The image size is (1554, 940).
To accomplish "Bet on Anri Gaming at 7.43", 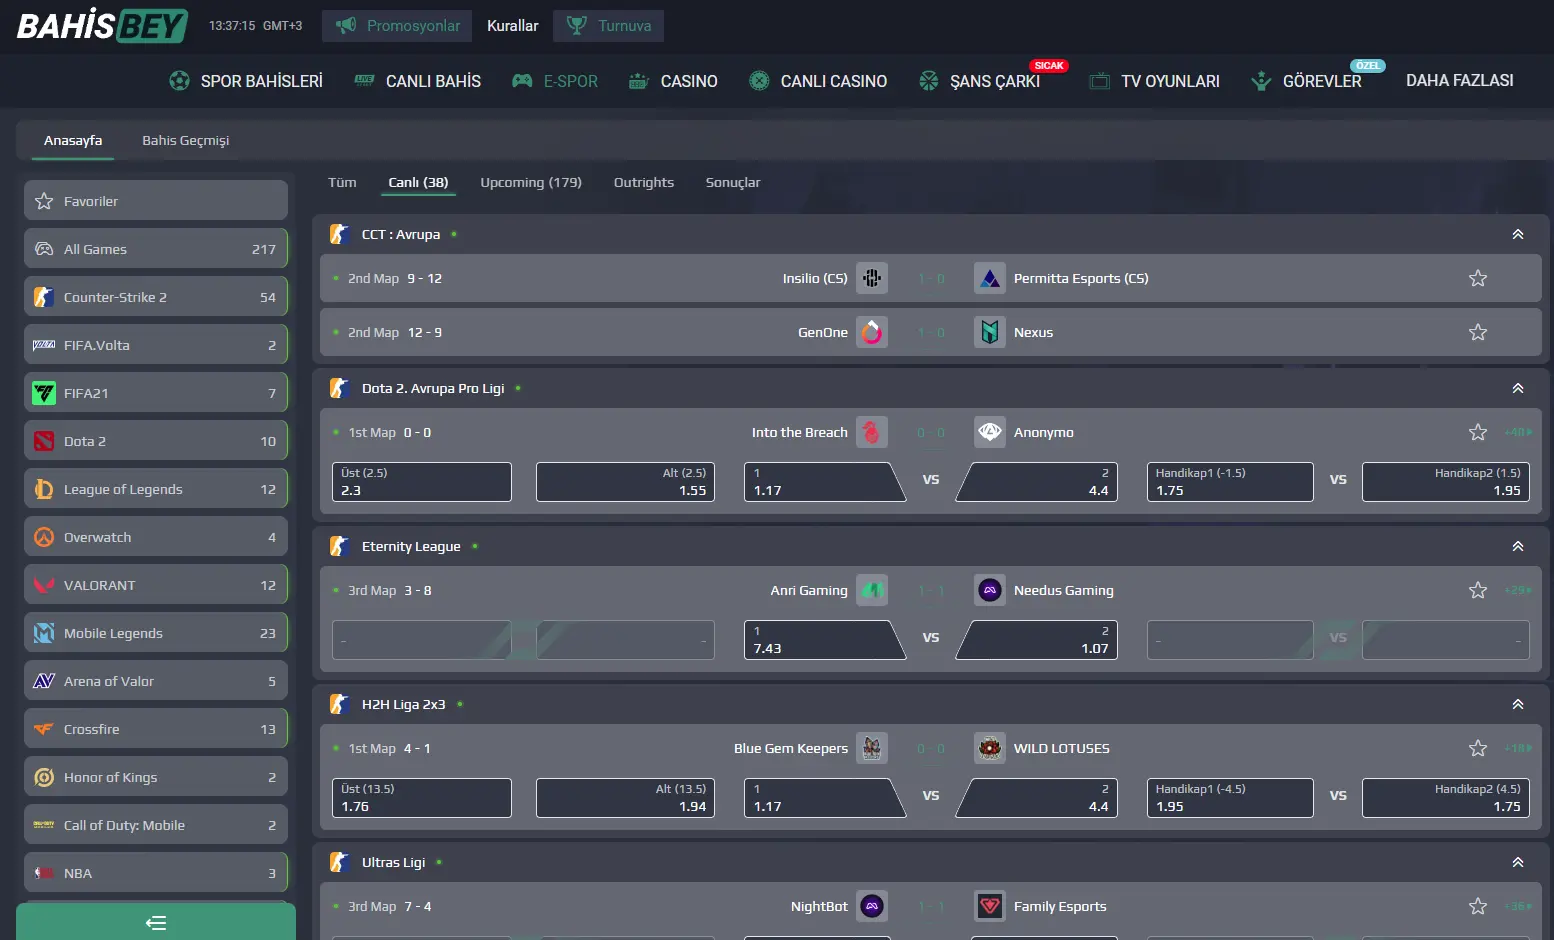I will click(824, 640).
